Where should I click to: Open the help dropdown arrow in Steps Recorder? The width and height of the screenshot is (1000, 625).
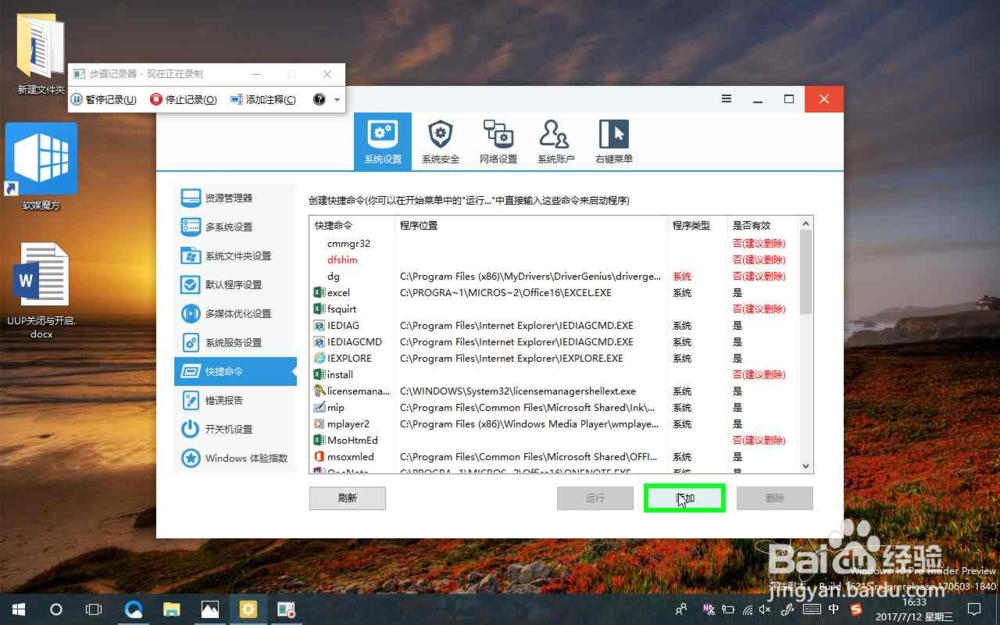(x=336, y=99)
